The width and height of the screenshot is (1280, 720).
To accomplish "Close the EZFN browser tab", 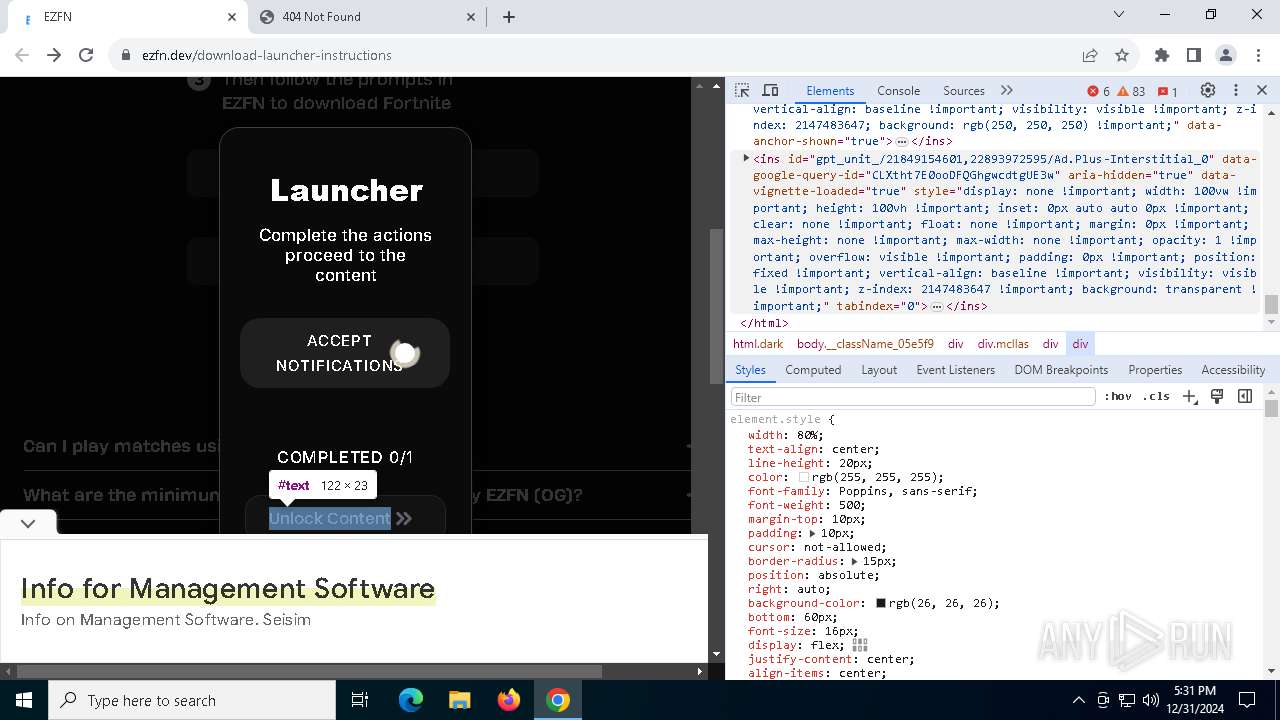I will (x=232, y=17).
